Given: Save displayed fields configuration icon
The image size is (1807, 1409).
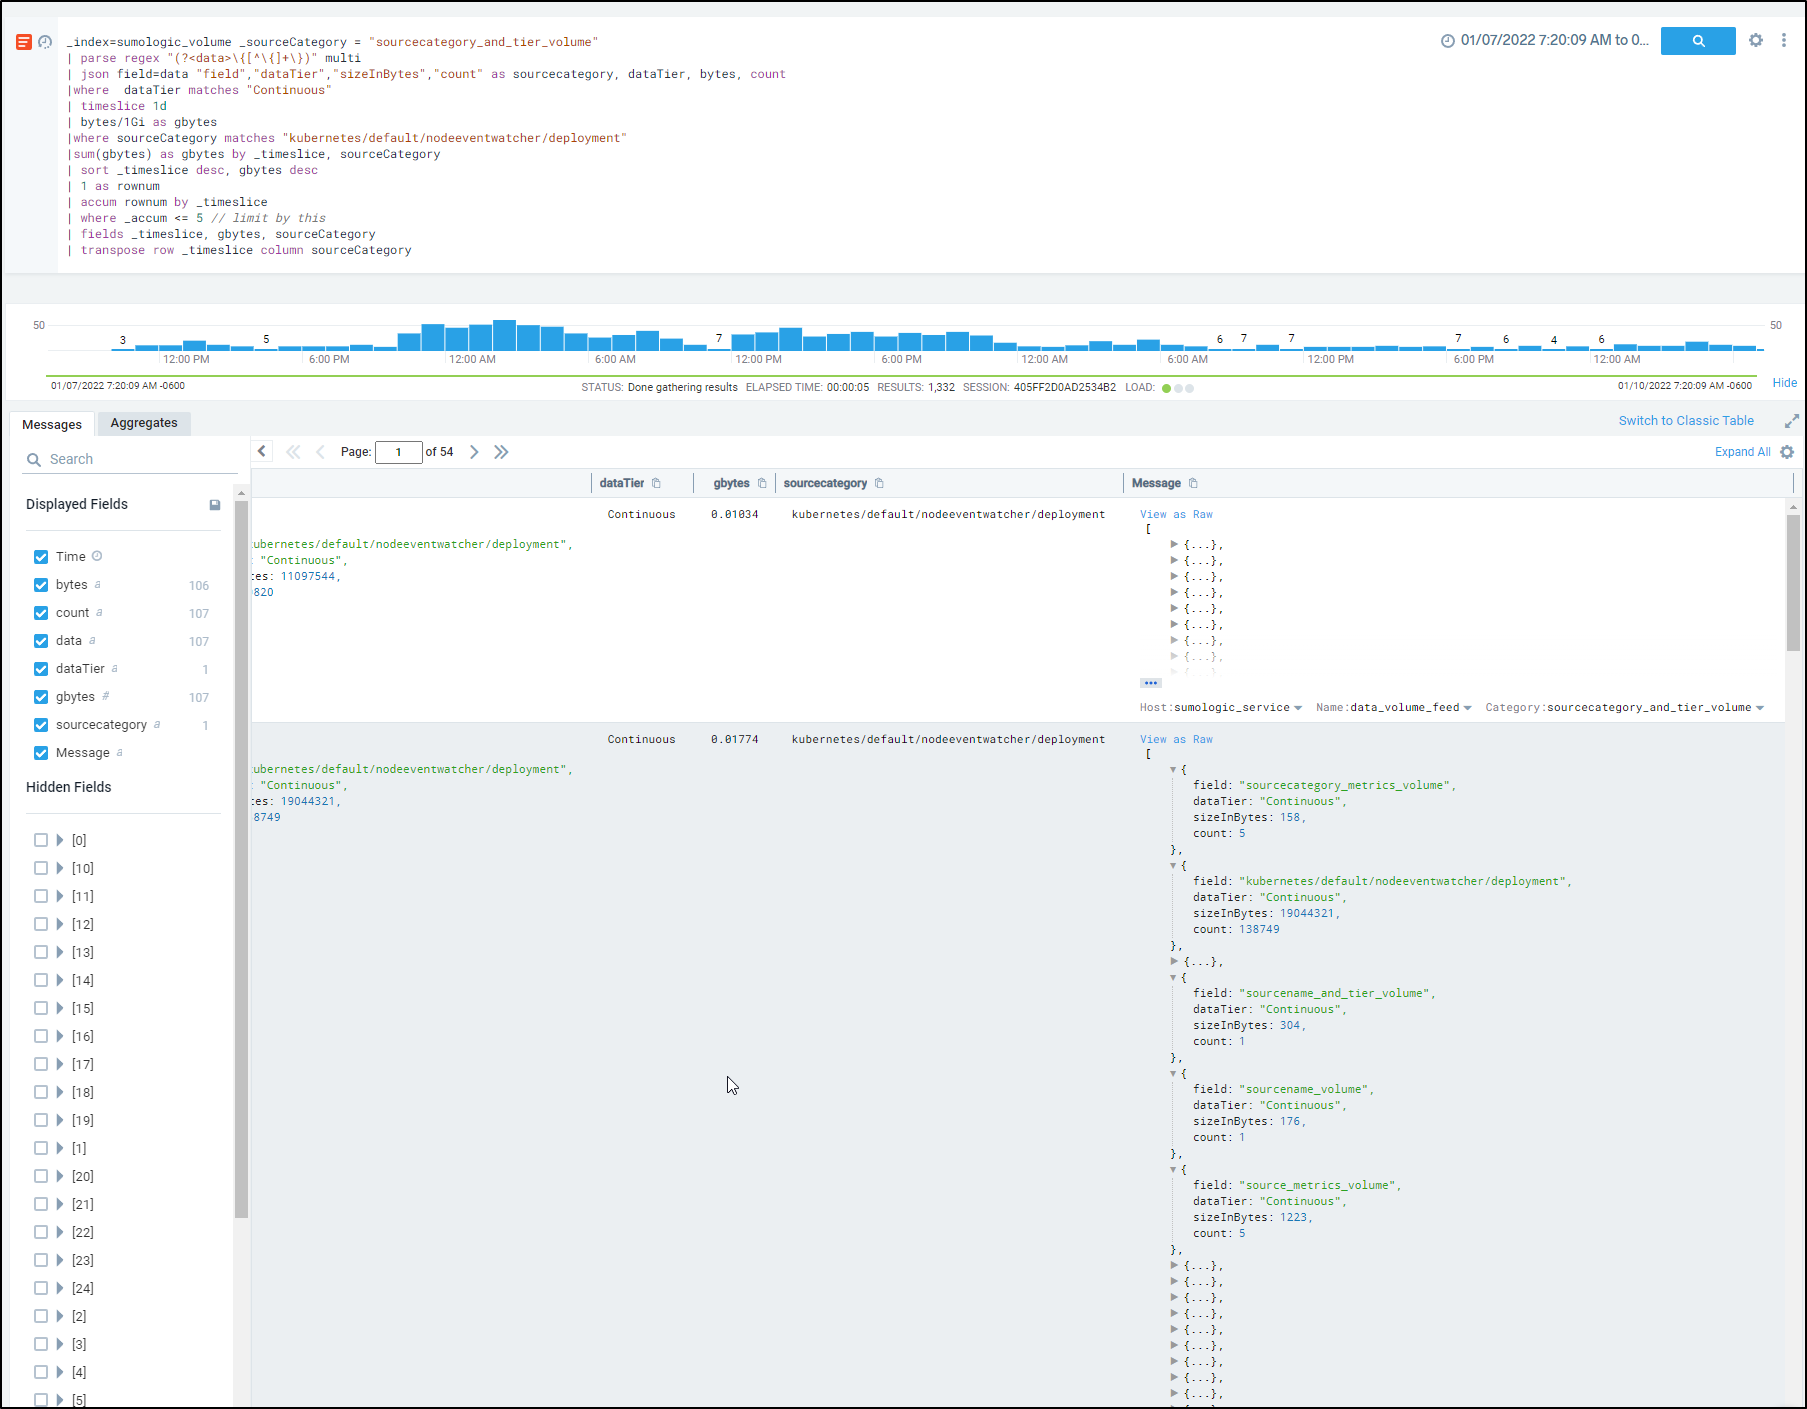Looking at the screenshot, I should [214, 505].
